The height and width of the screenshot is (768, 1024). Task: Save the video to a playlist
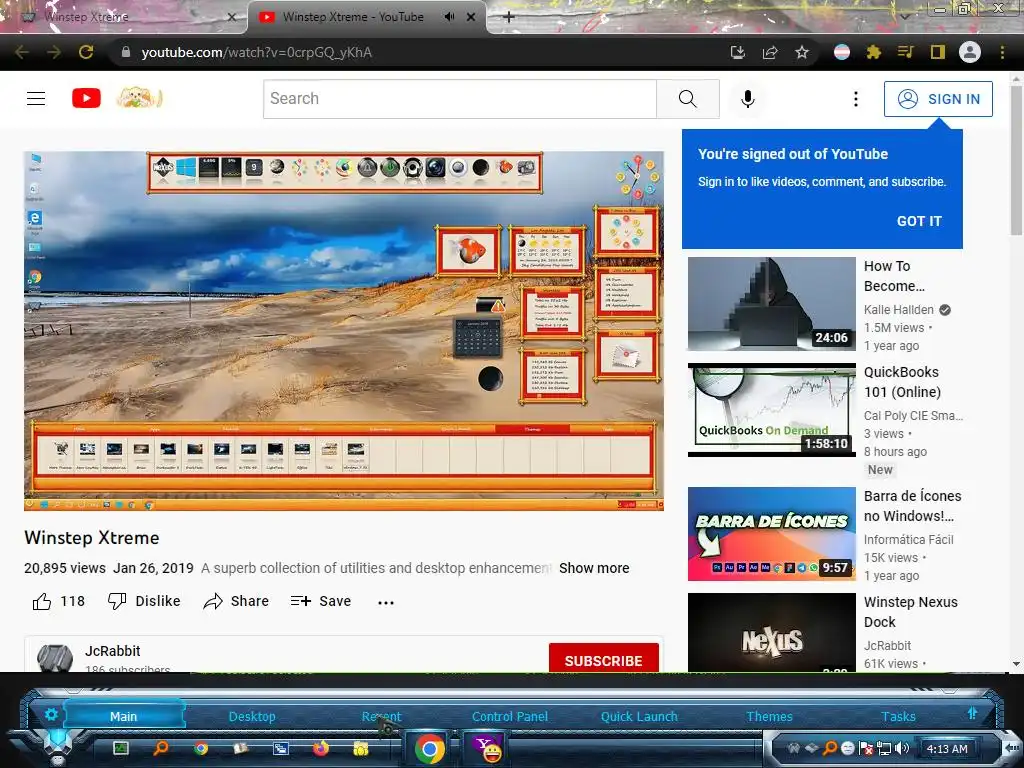click(x=321, y=601)
